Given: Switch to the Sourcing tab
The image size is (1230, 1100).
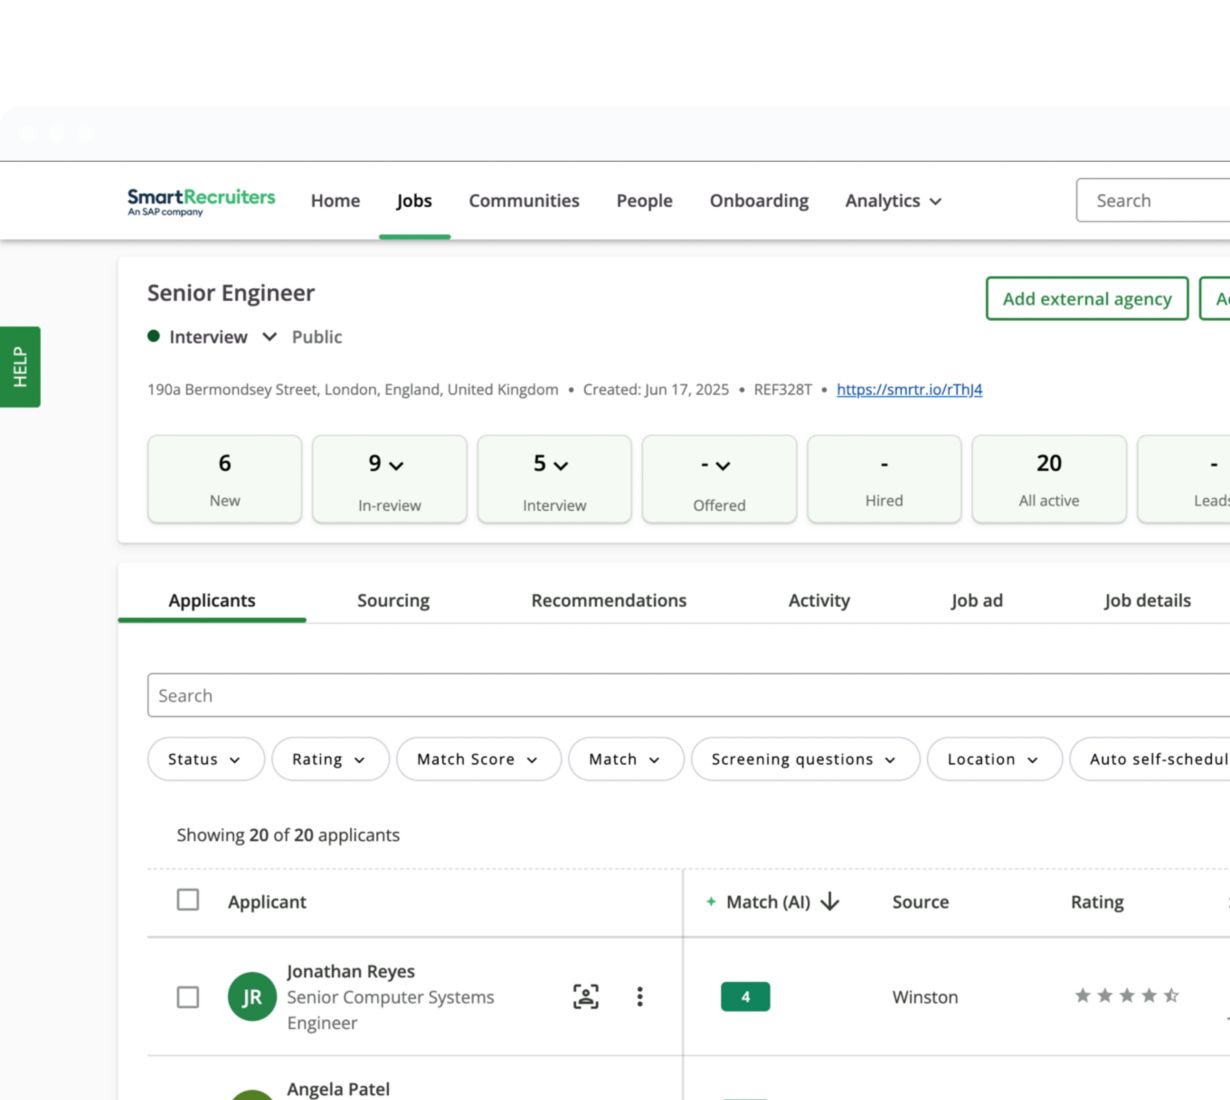Looking at the screenshot, I should click(393, 600).
